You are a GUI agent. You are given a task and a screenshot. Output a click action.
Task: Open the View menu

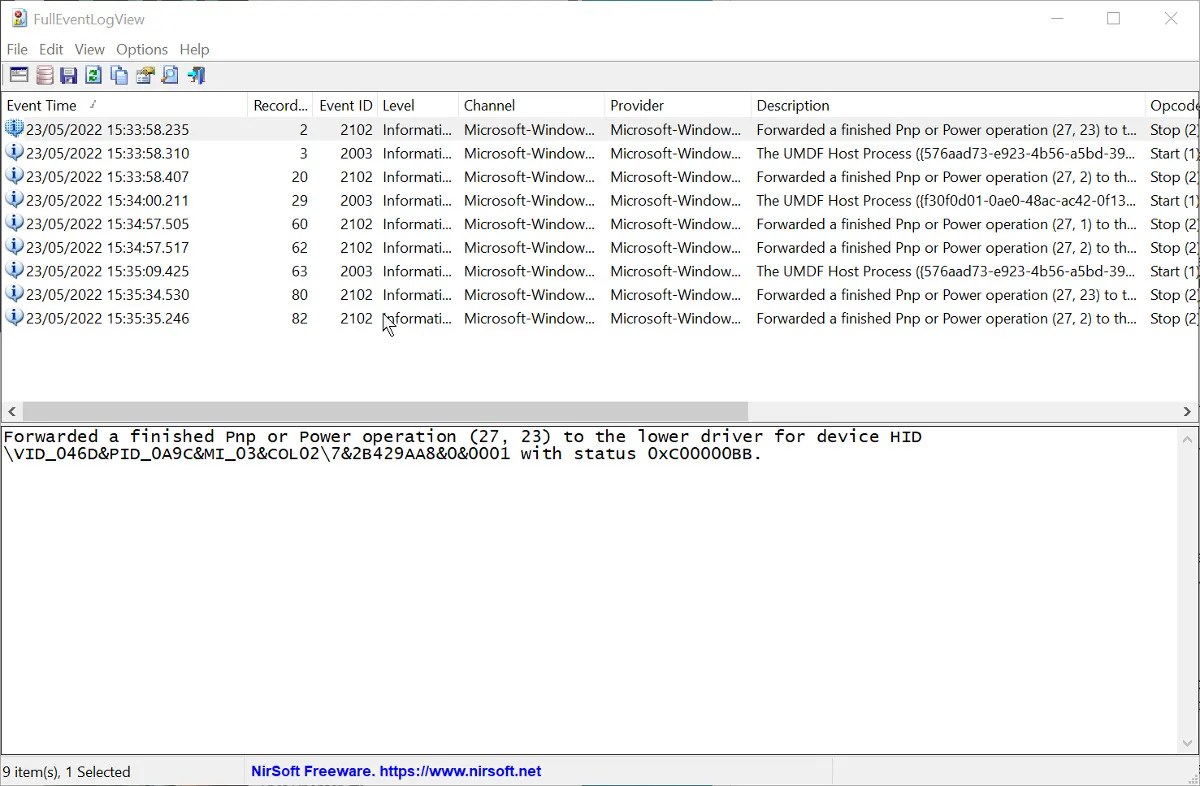[x=89, y=49]
